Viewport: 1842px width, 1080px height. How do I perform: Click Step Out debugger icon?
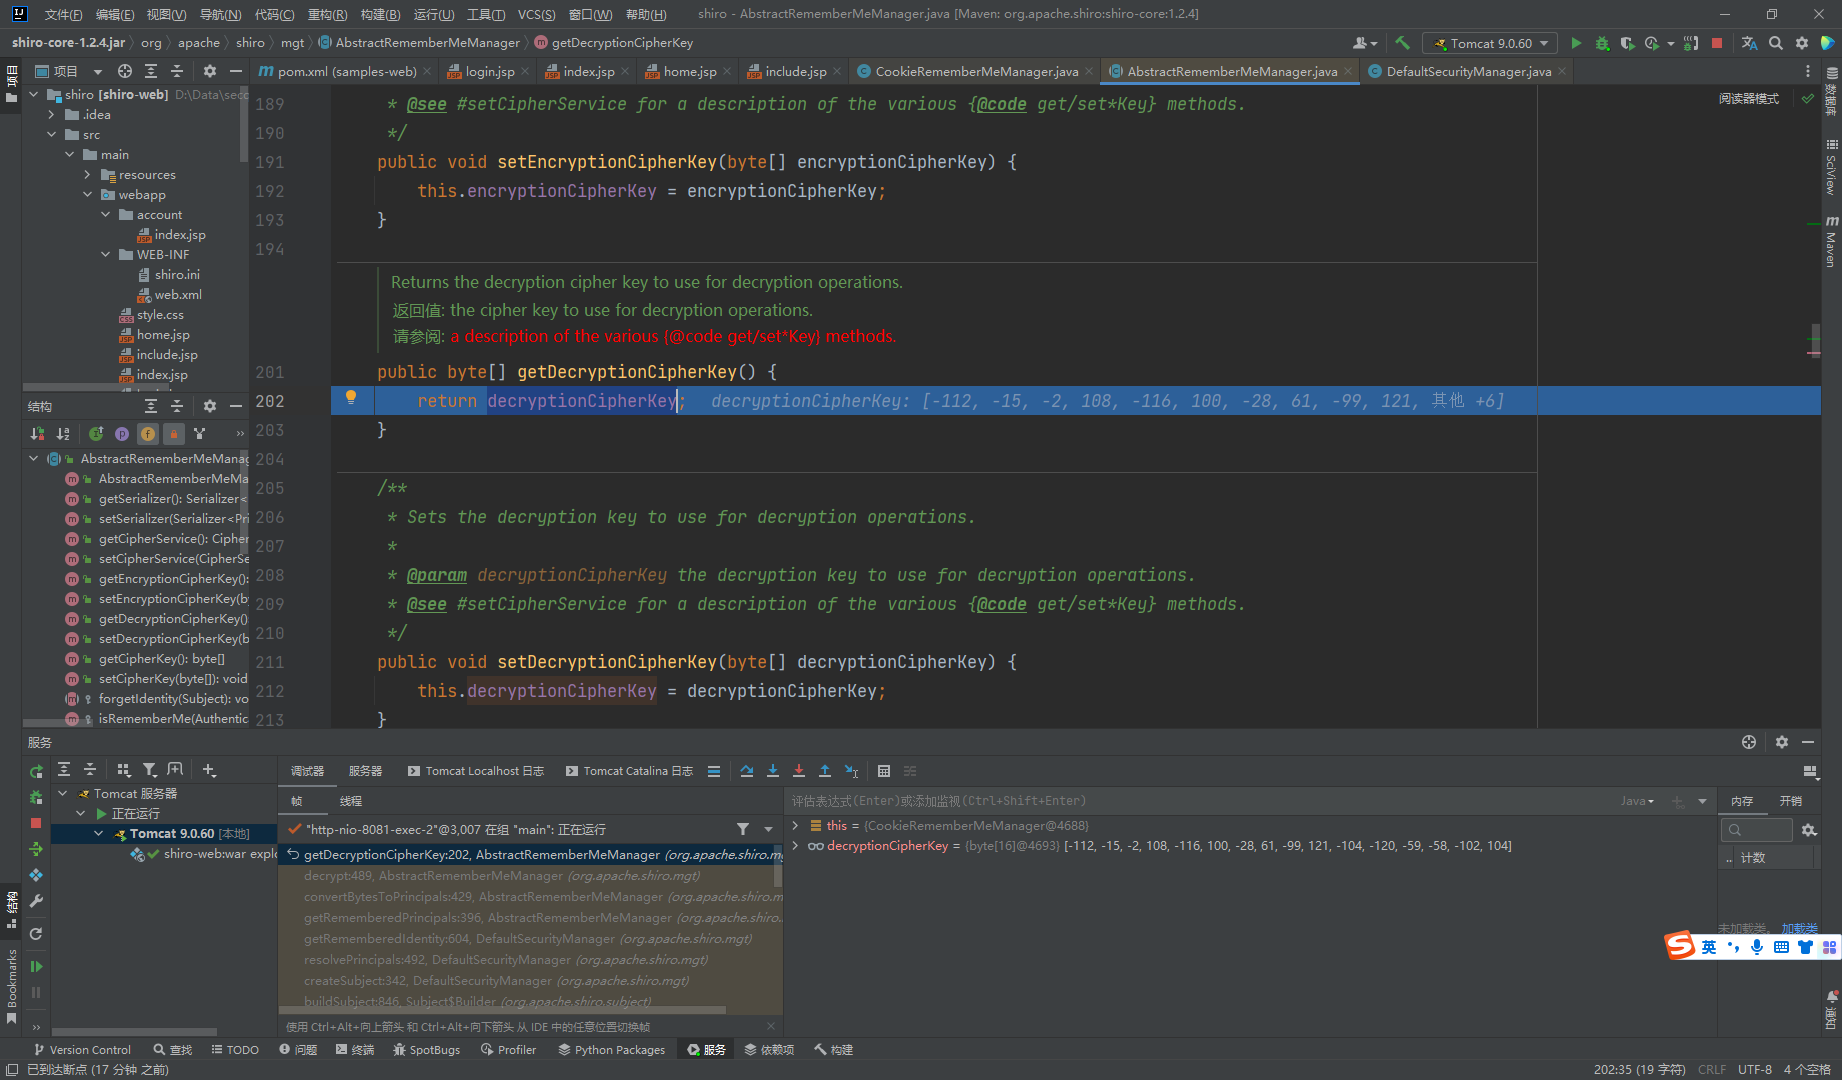(825, 771)
